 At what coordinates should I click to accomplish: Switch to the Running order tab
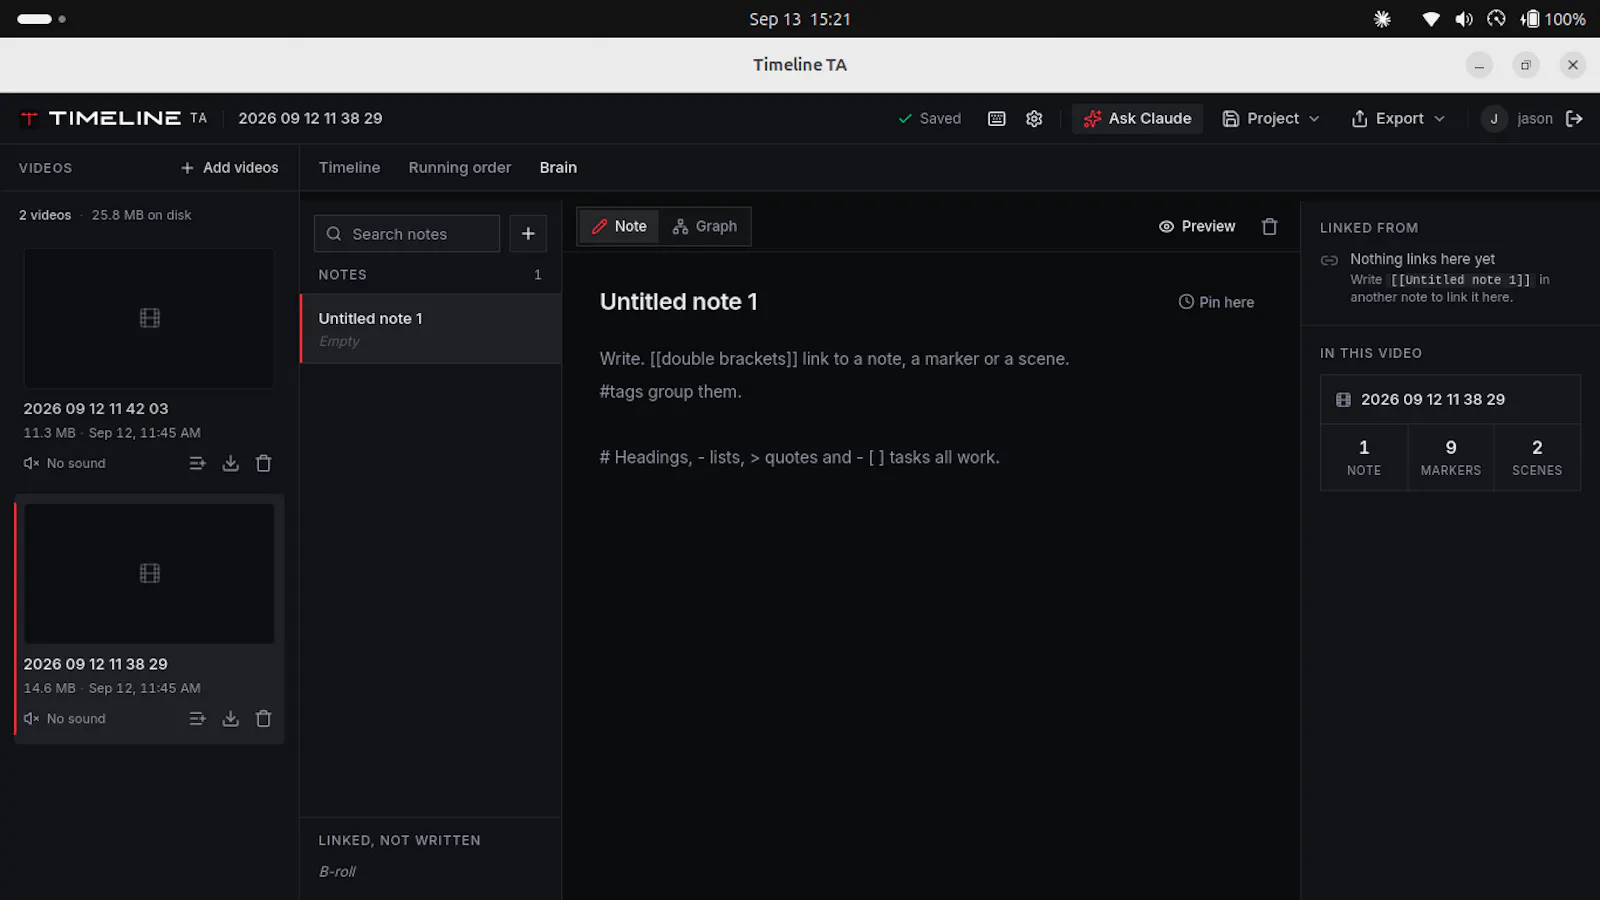coord(460,168)
